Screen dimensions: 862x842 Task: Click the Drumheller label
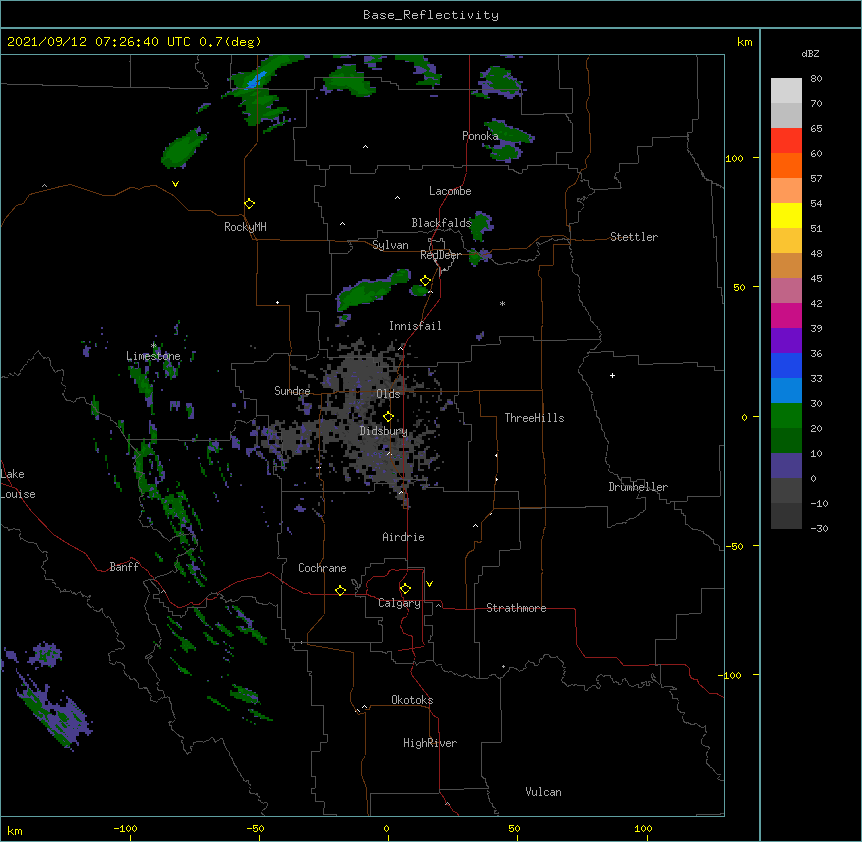[638, 487]
